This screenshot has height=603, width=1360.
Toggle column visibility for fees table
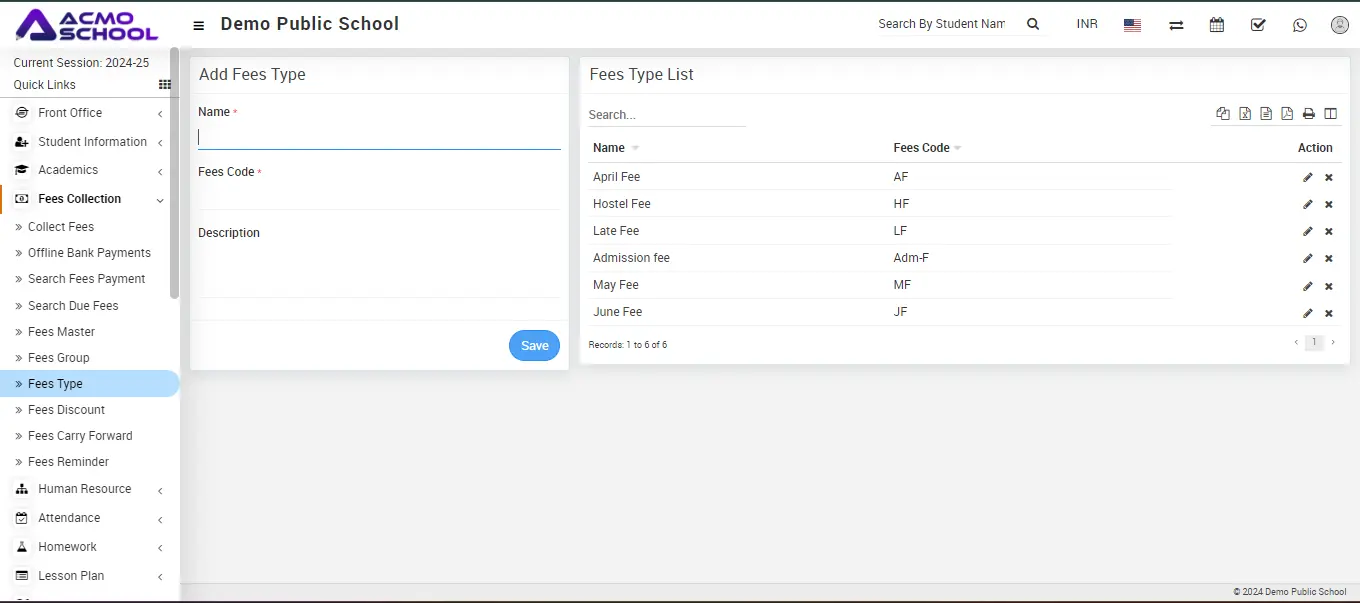pyautogui.click(x=1330, y=114)
